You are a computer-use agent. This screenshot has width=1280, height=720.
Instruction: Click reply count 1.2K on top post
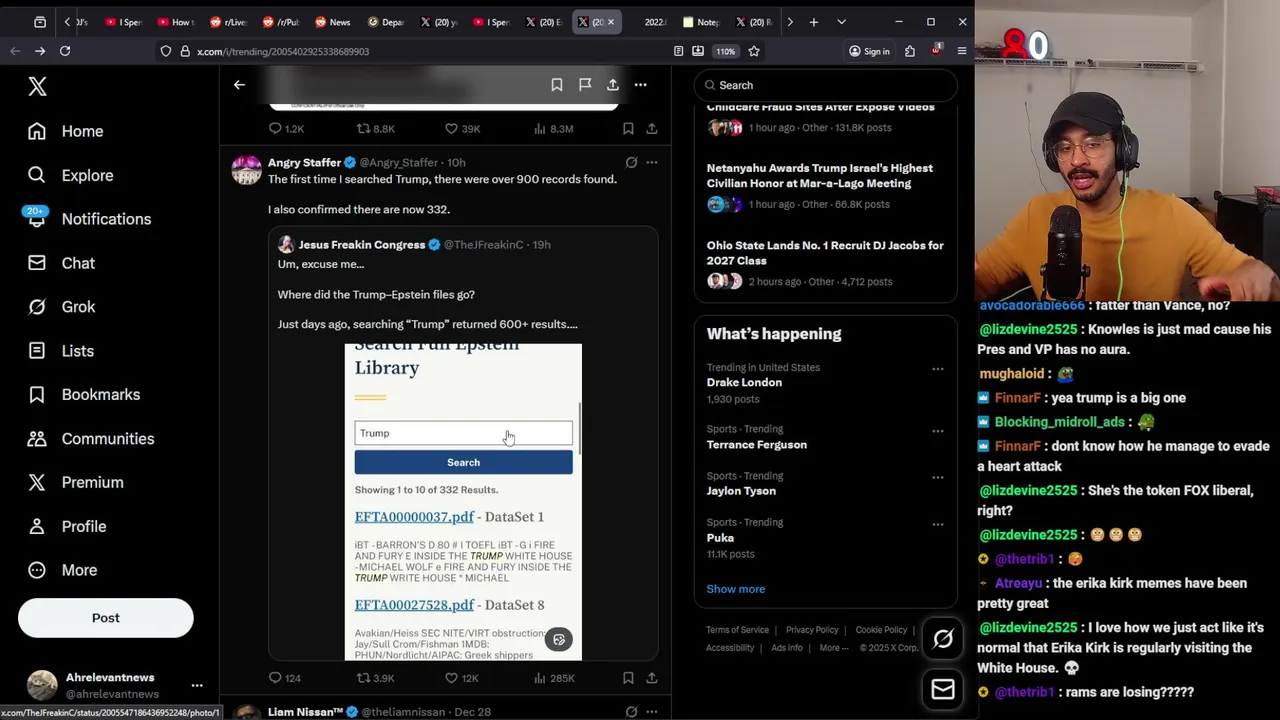286,128
